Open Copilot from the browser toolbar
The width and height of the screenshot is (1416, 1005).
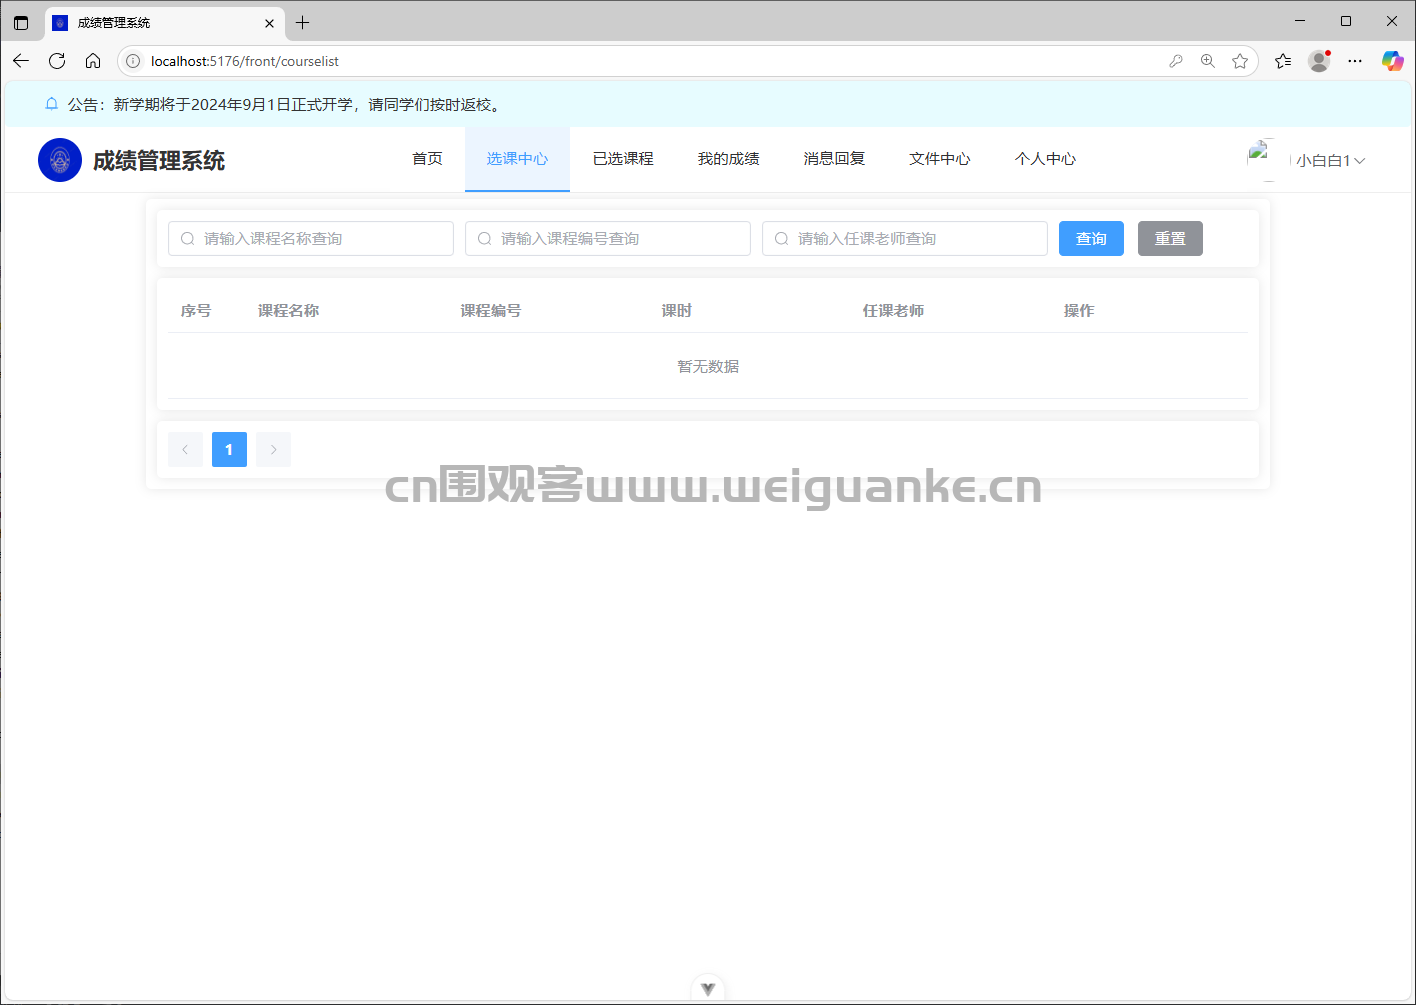click(1392, 60)
